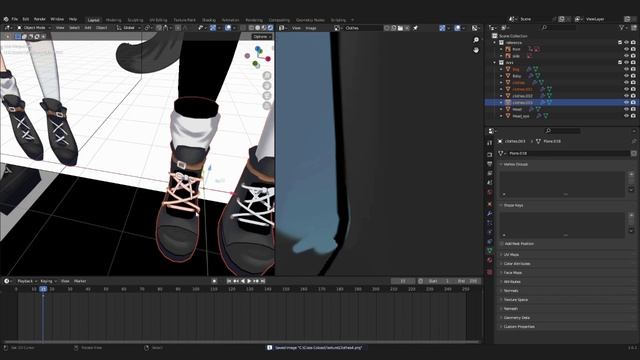Disable rendering of clothes.002 object
This screenshot has width=640, height=360.
click(x=633, y=96)
